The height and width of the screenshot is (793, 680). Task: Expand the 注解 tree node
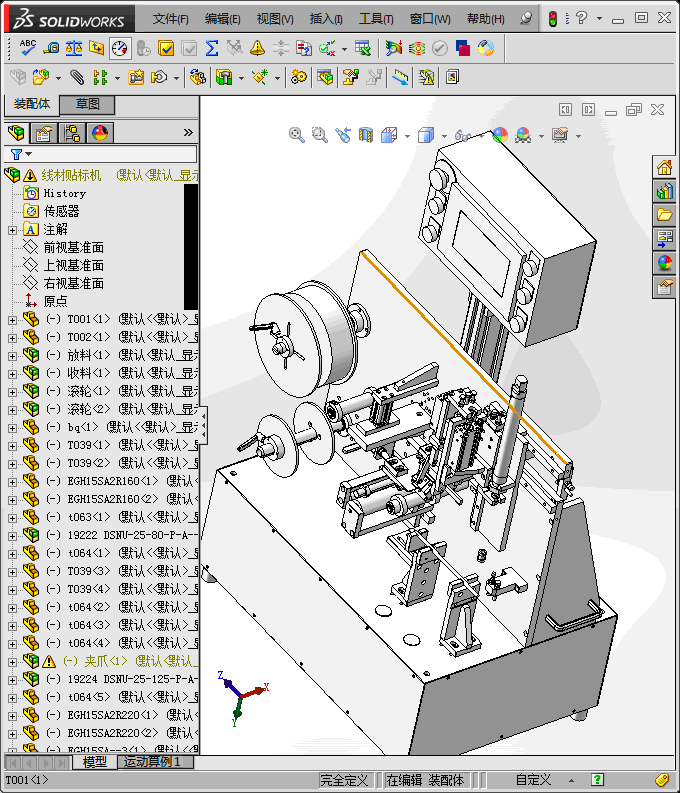12,230
